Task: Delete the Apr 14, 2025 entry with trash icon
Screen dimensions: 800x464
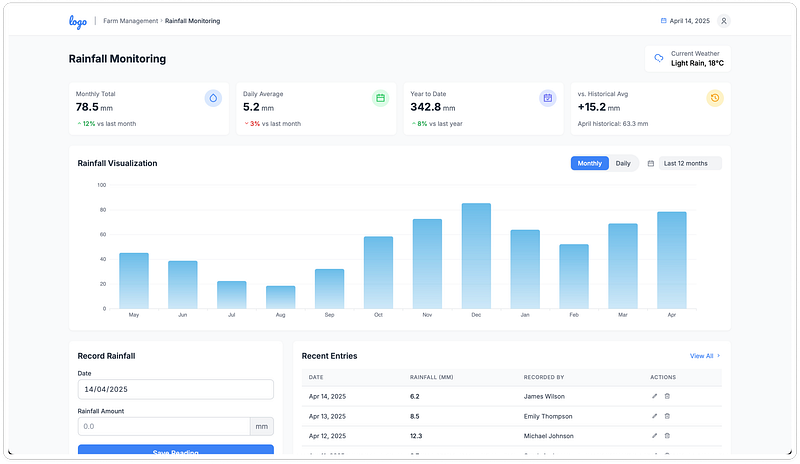Action: click(x=667, y=396)
